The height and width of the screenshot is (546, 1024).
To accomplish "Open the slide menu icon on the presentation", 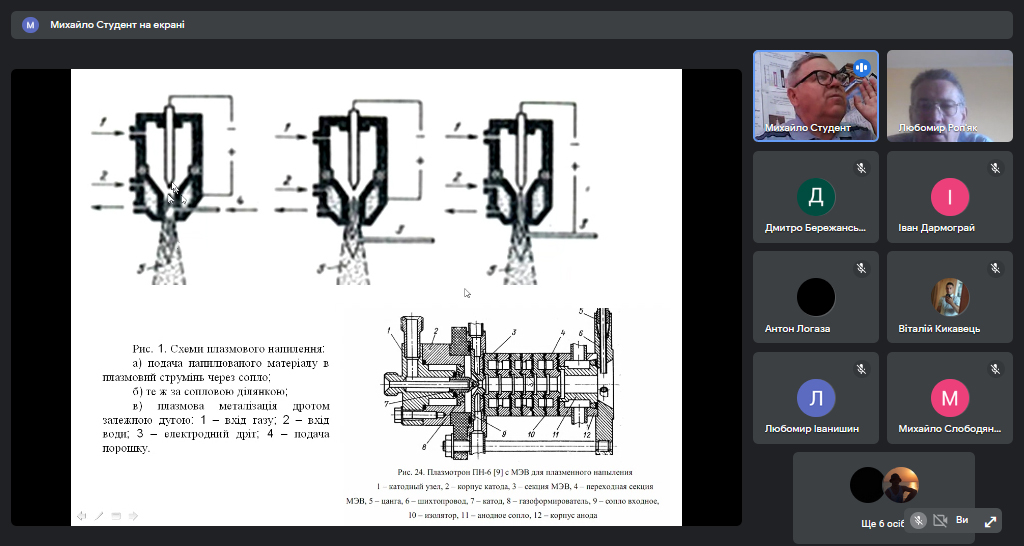I will (x=116, y=516).
